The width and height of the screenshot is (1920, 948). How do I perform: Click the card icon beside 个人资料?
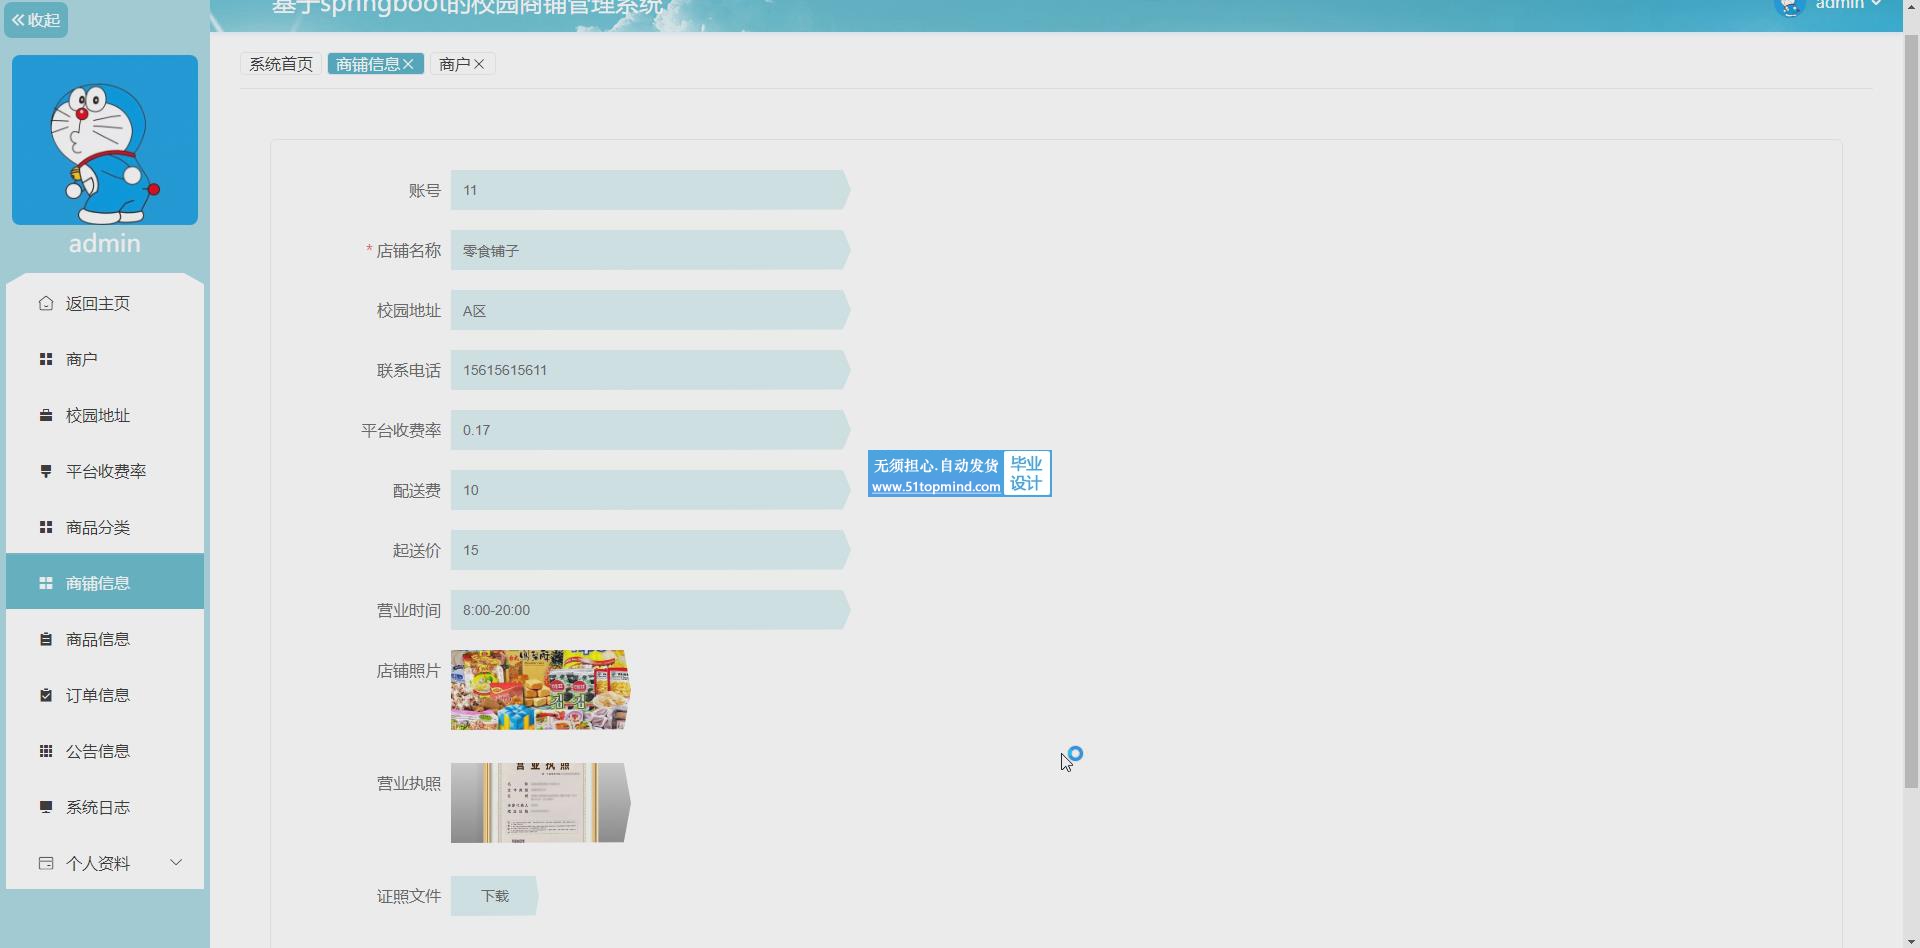click(46, 863)
